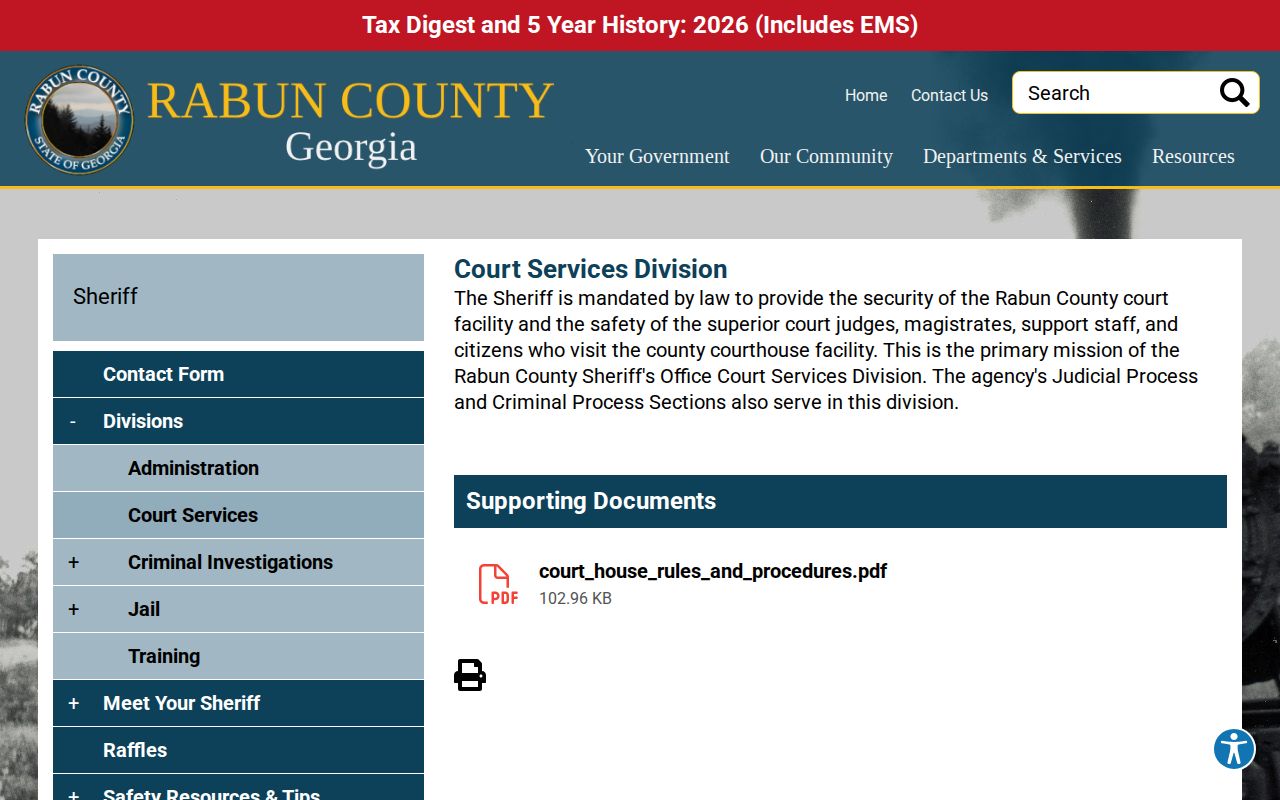Open Safety Resources & Tips page link
The height and width of the screenshot is (800, 1280).
211,794
